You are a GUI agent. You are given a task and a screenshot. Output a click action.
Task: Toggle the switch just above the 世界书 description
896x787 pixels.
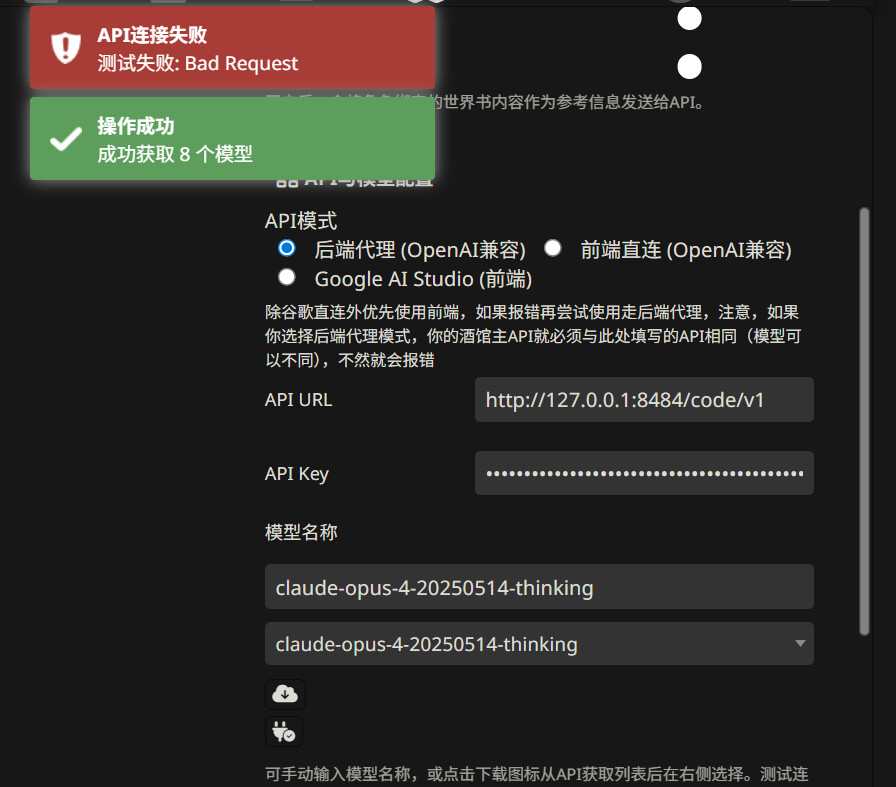pyautogui.click(x=689, y=67)
